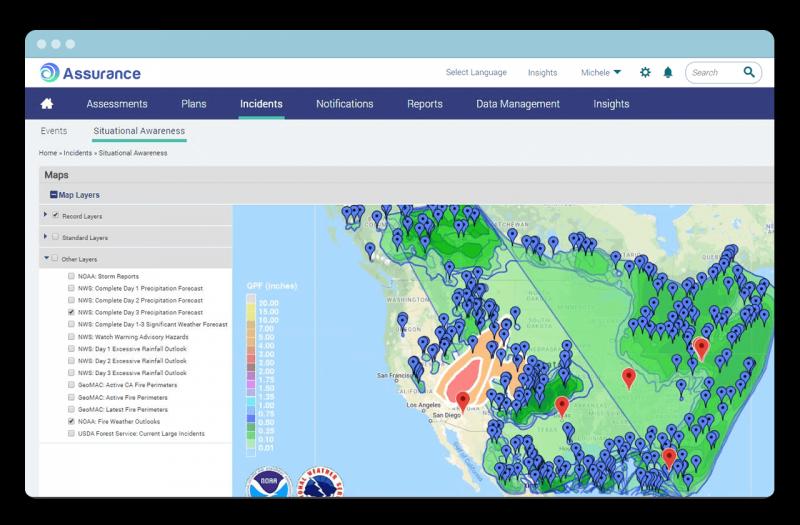Disable NOAA: Fire Weather Outlooks layer
Screen dimensions: 800x525
point(71,421)
